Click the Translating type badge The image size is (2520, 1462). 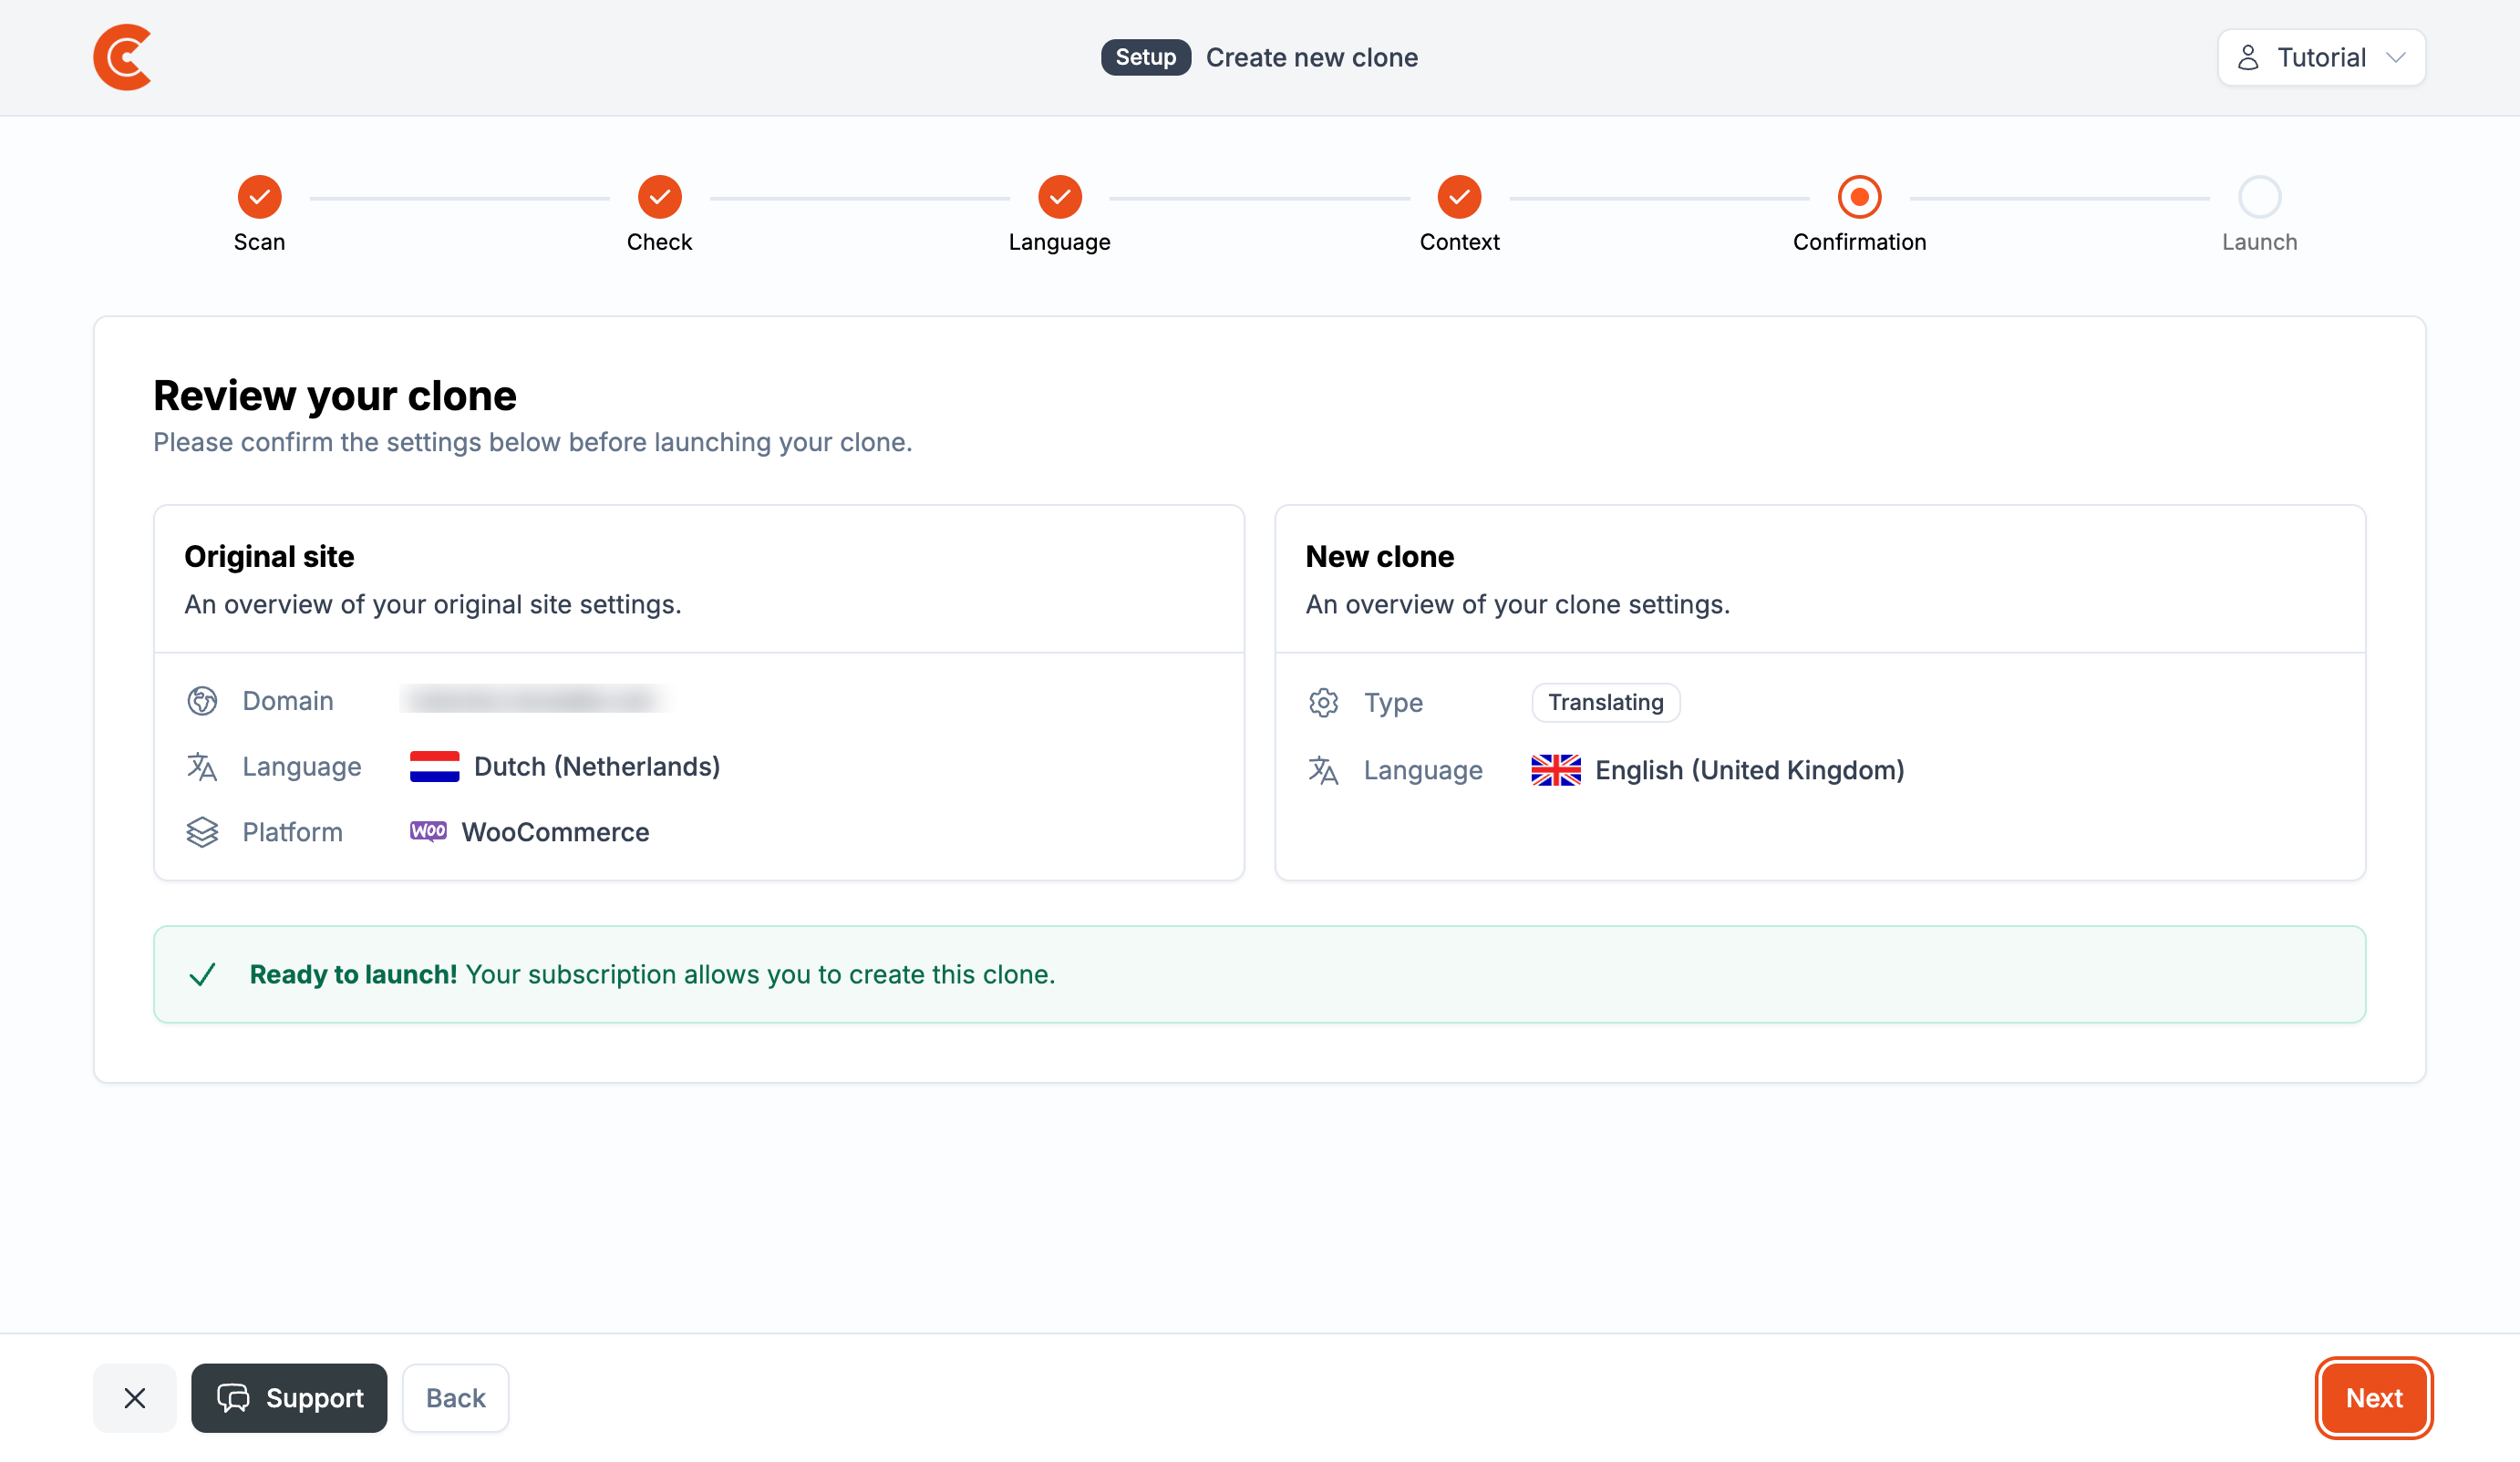(1606, 702)
